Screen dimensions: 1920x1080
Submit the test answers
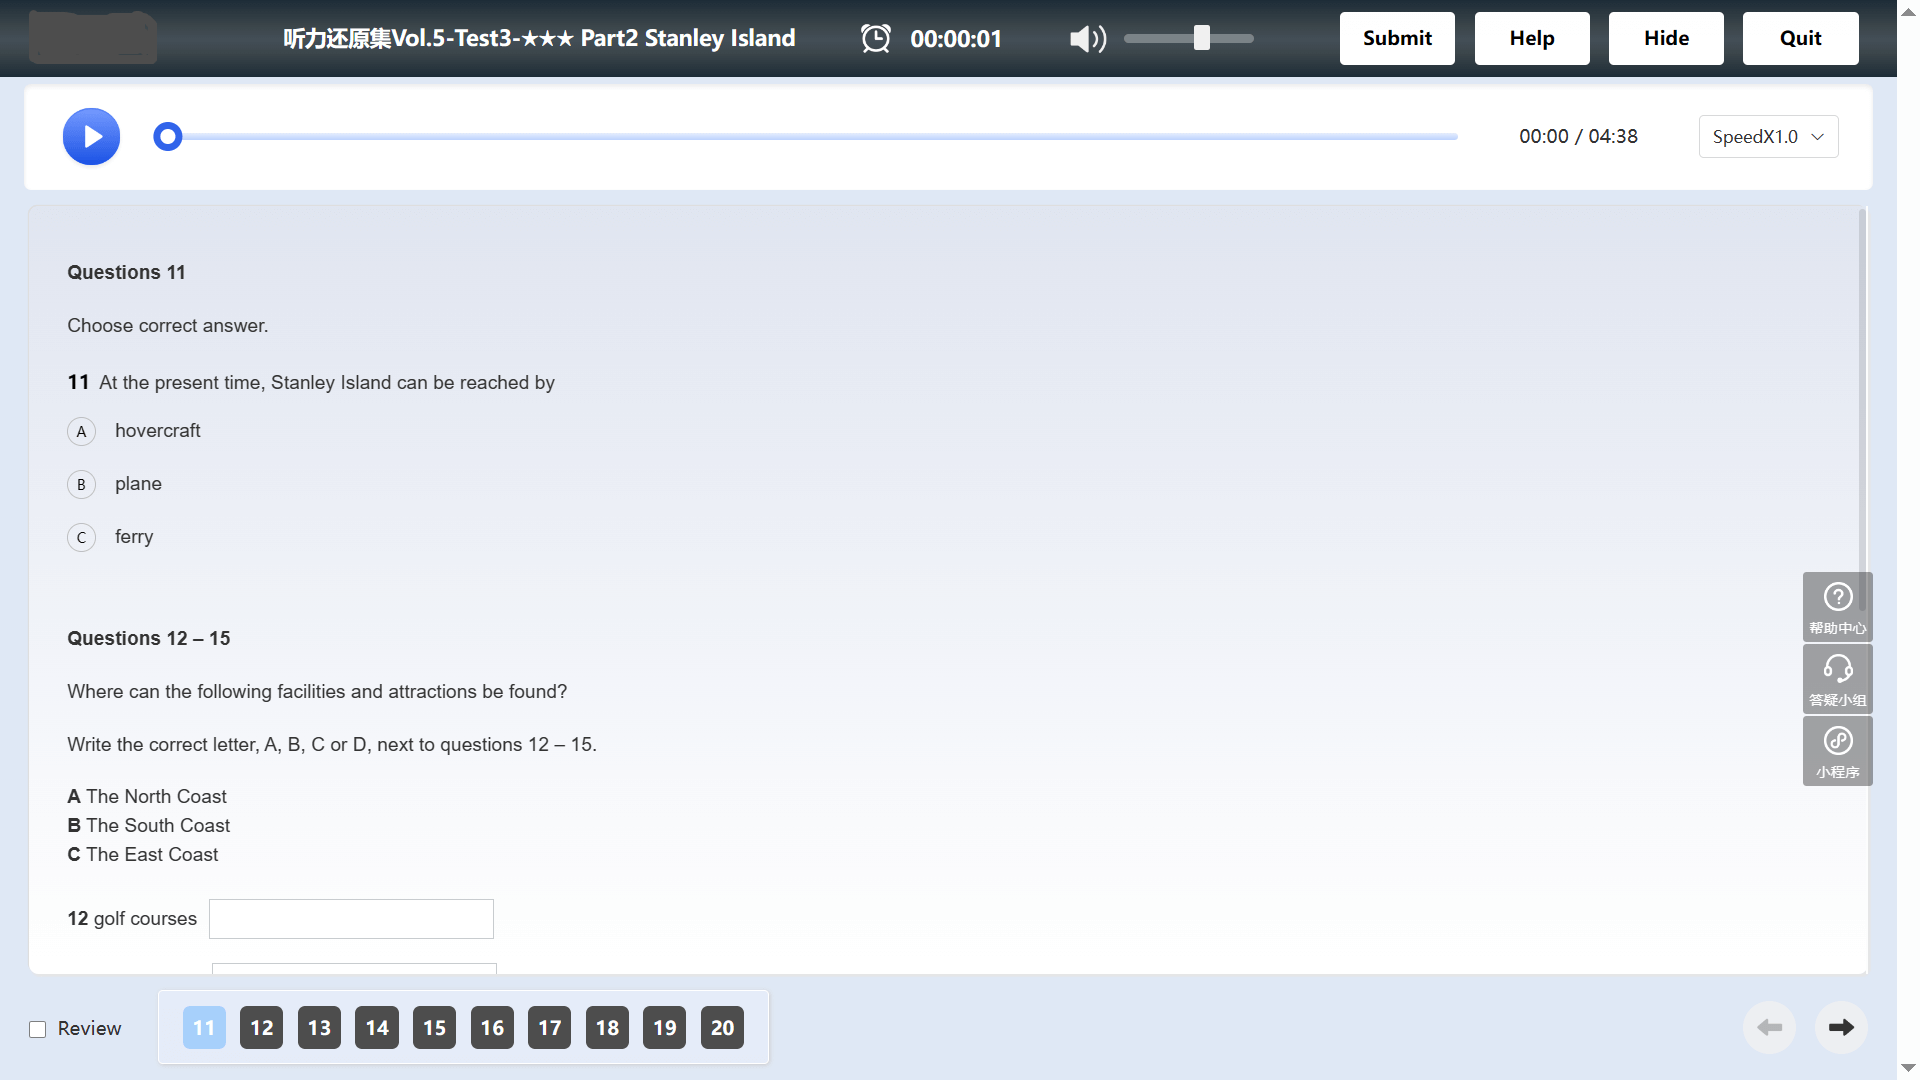coord(1397,38)
